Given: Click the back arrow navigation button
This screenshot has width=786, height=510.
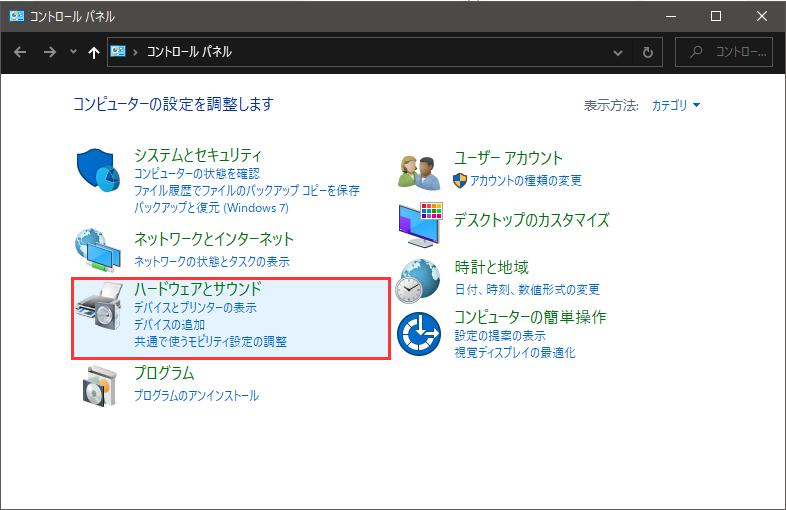Looking at the screenshot, I should point(20,52).
